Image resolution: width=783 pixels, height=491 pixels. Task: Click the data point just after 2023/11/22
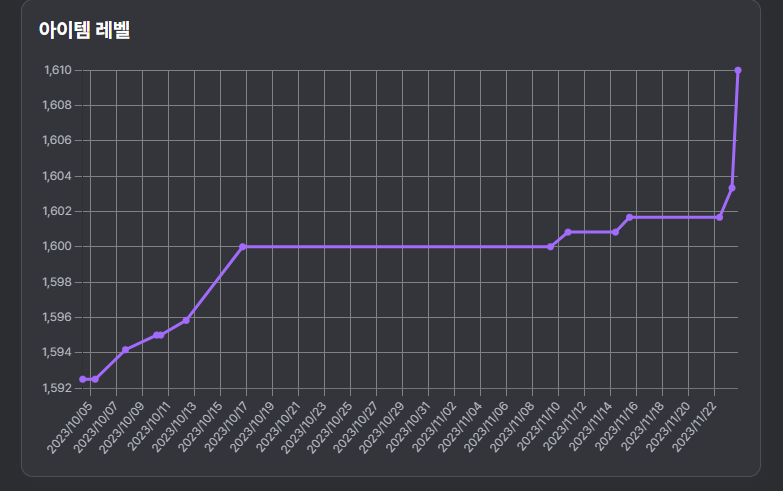[x=720, y=217]
